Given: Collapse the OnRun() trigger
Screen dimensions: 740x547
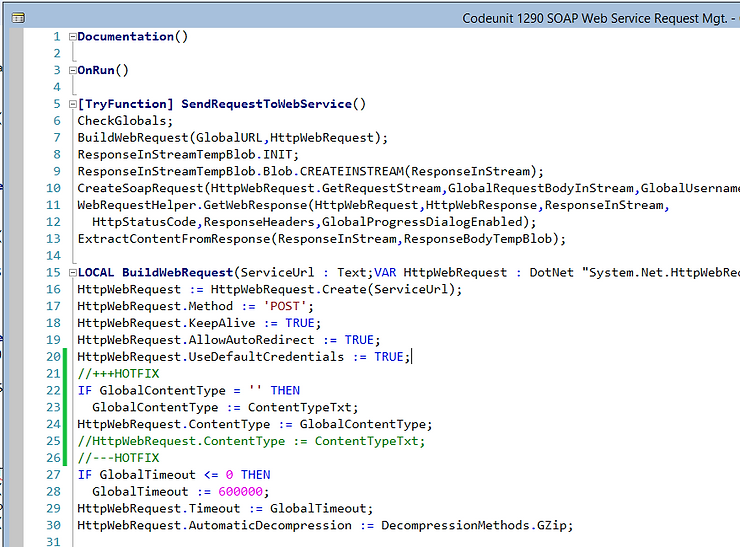Looking at the screenshot, I should (x=72, y=71).
